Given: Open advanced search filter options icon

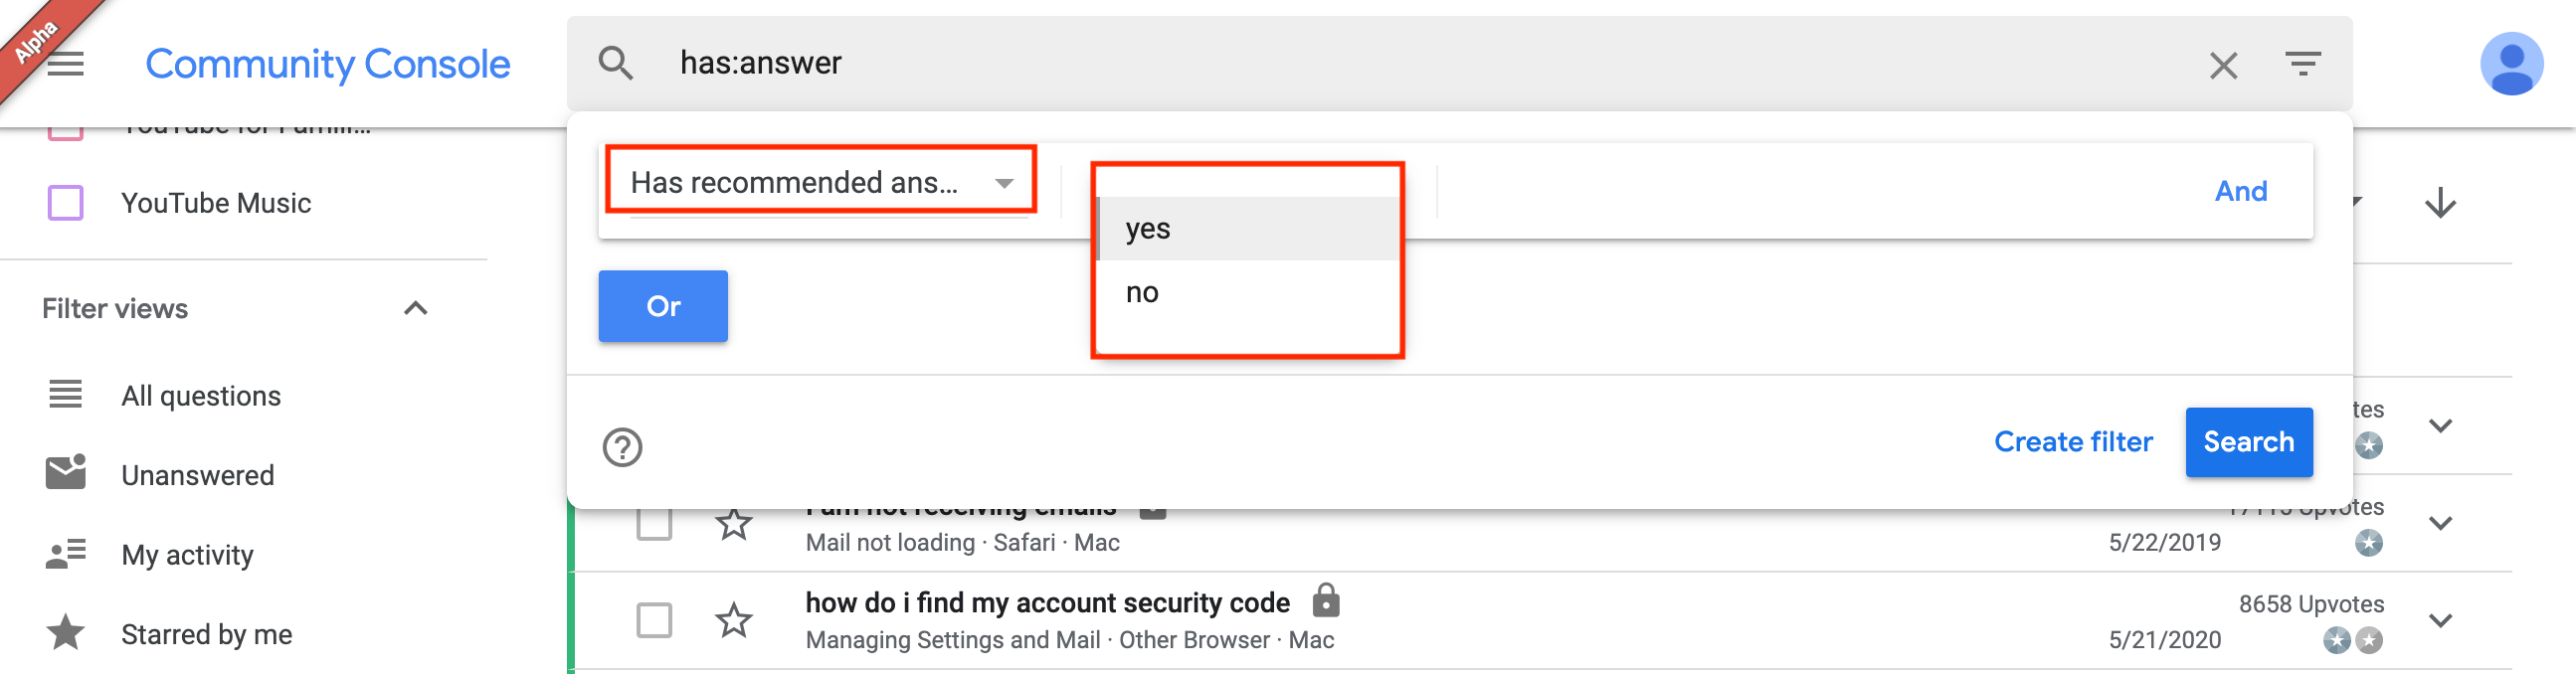Looking at the screenshot, I should [x=2303, y=65].
